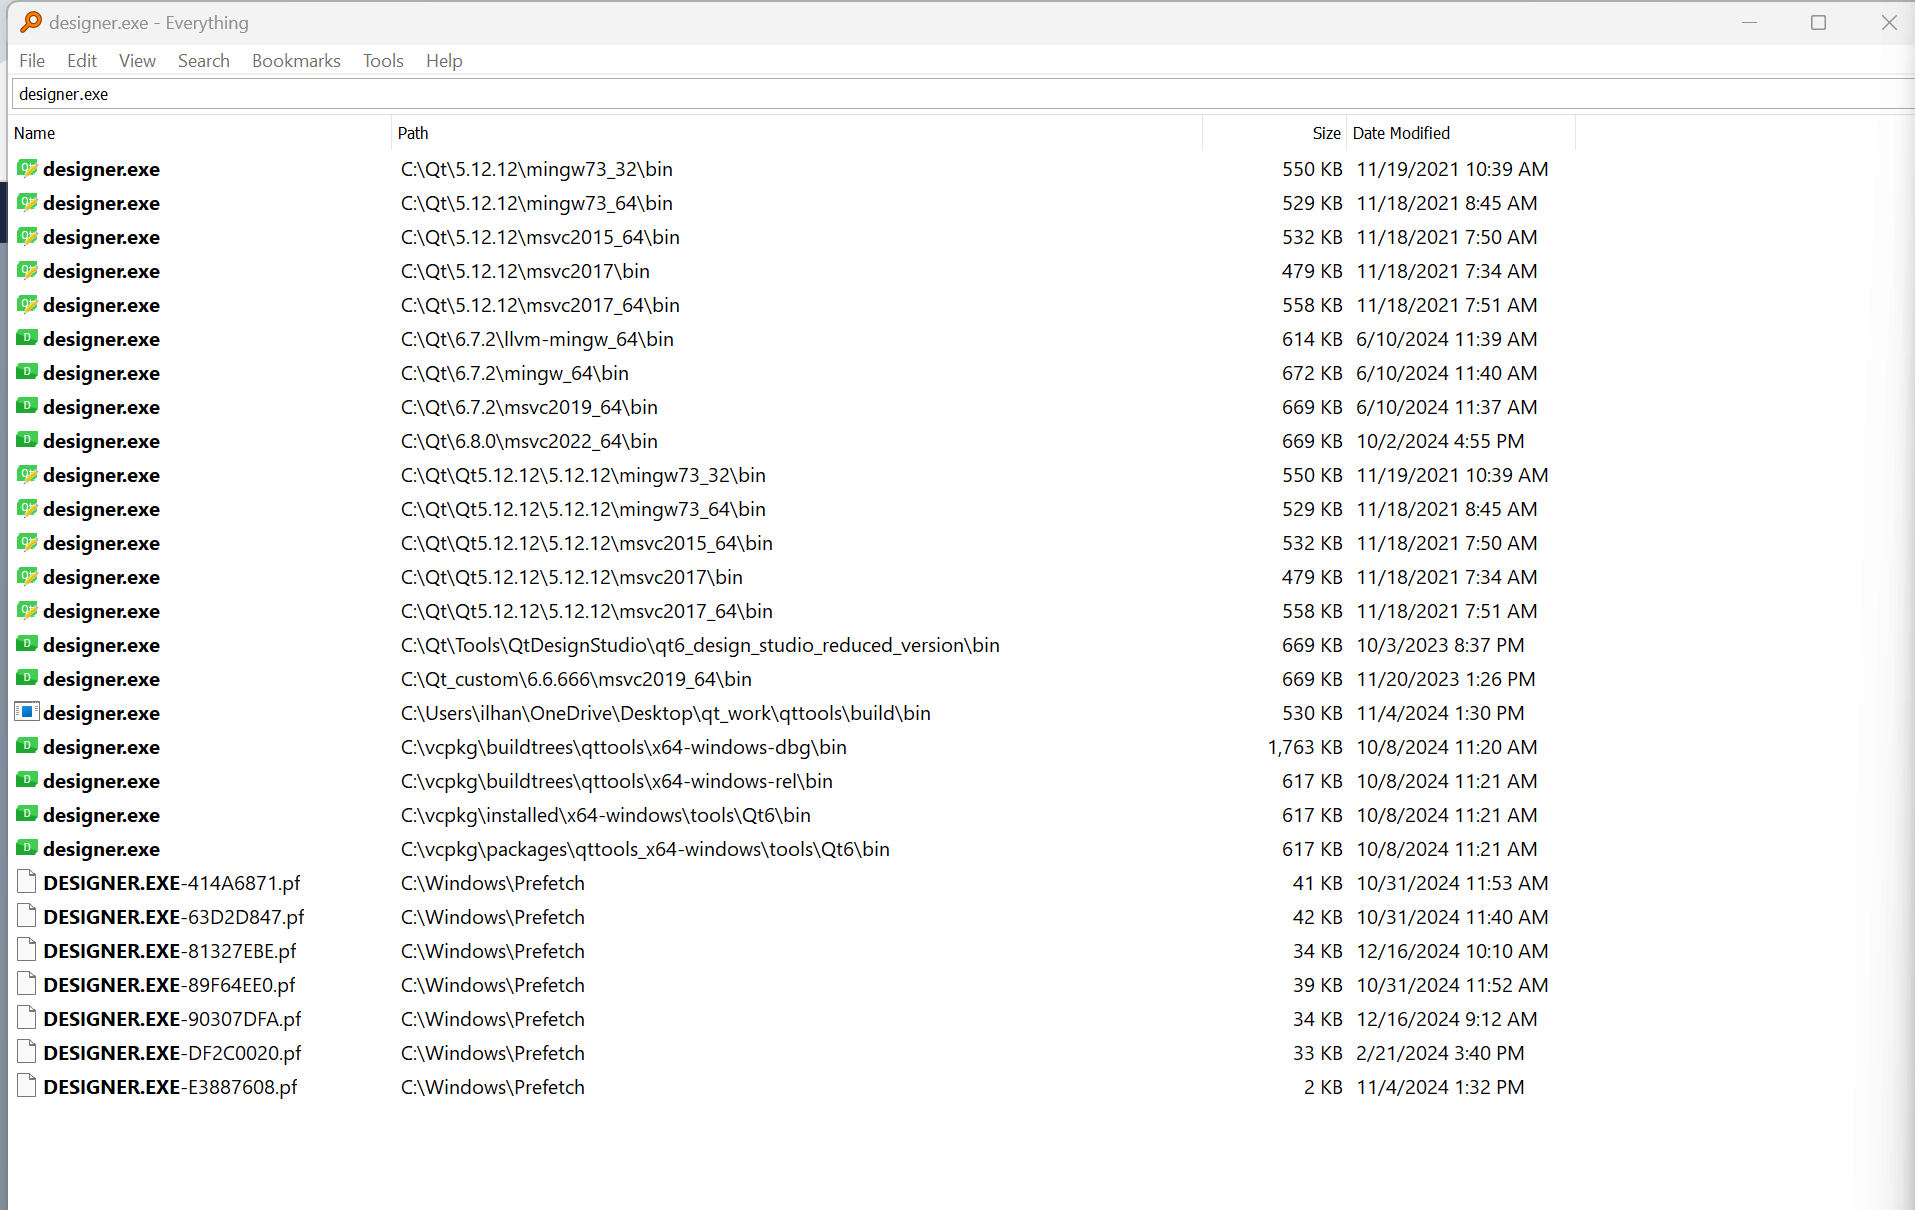
Task: Click date 10/2/2024 4:55 PM
Action: pos(1440,441)
